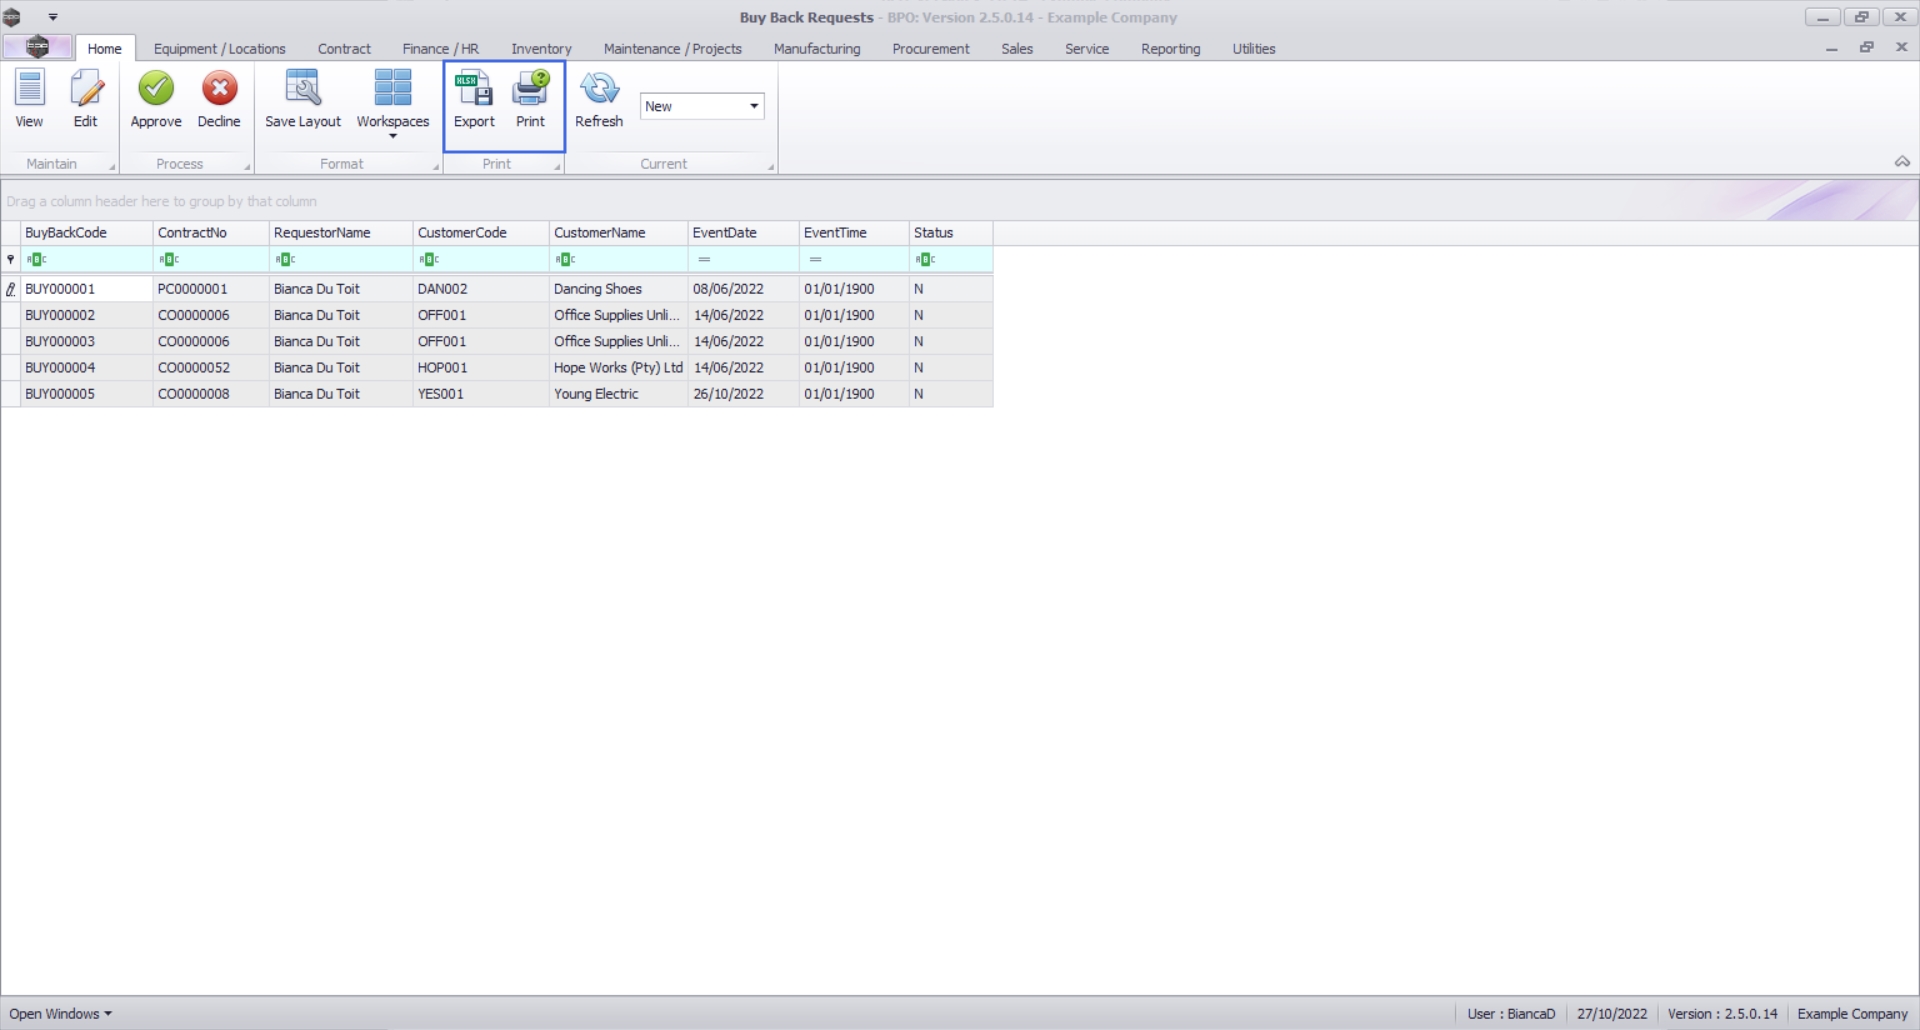Expand the Maintain group launcher
Image resolution: width=1920 pixels, height=1030 pixels.
click(112, 167)
